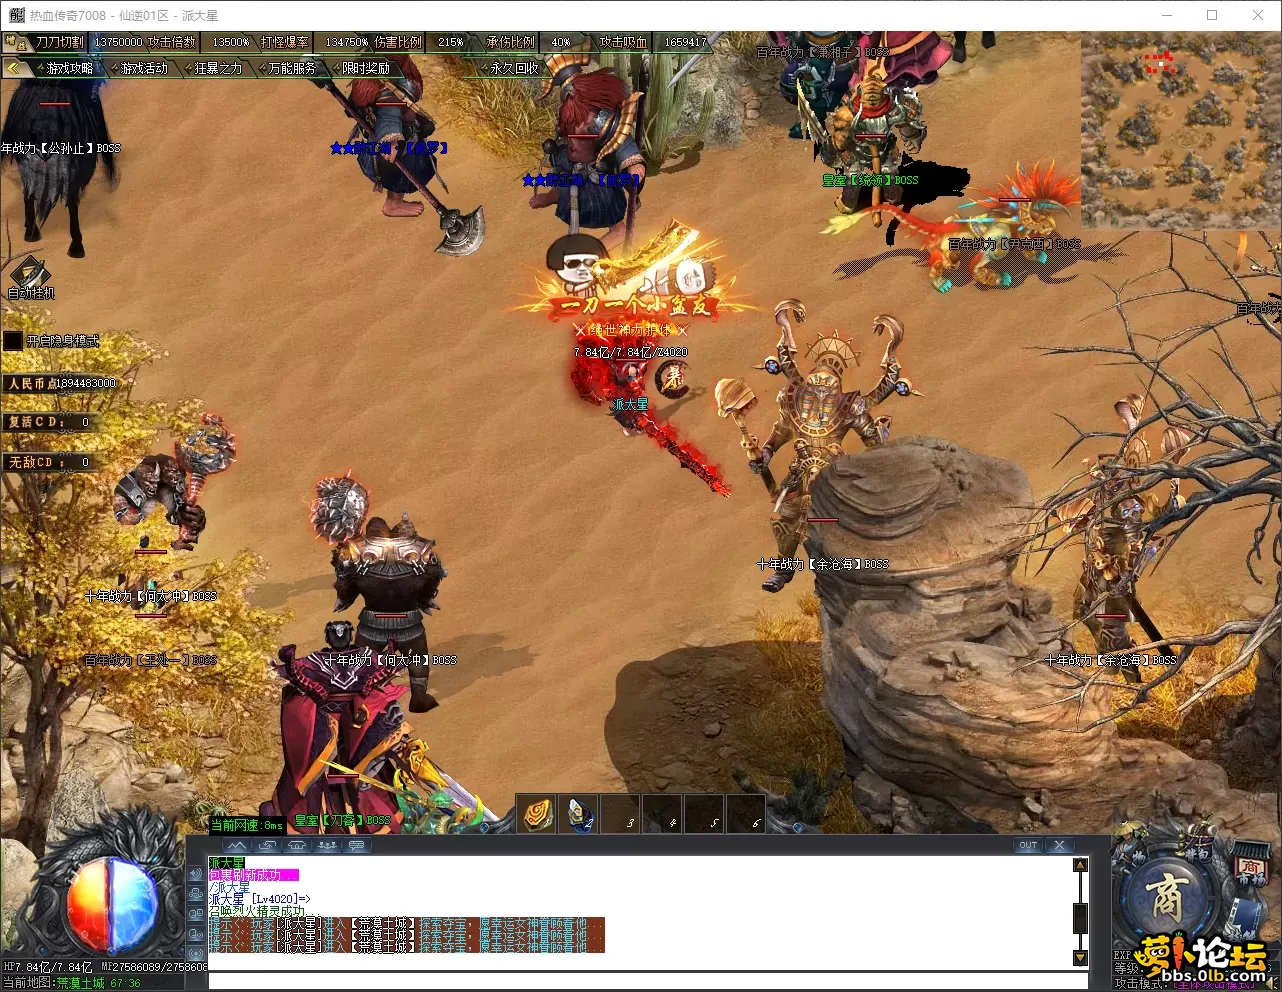This screenshot has width=1282, height=992.
Task: Click the OUT button on chat panel
Action: (x=1028, y=846)
